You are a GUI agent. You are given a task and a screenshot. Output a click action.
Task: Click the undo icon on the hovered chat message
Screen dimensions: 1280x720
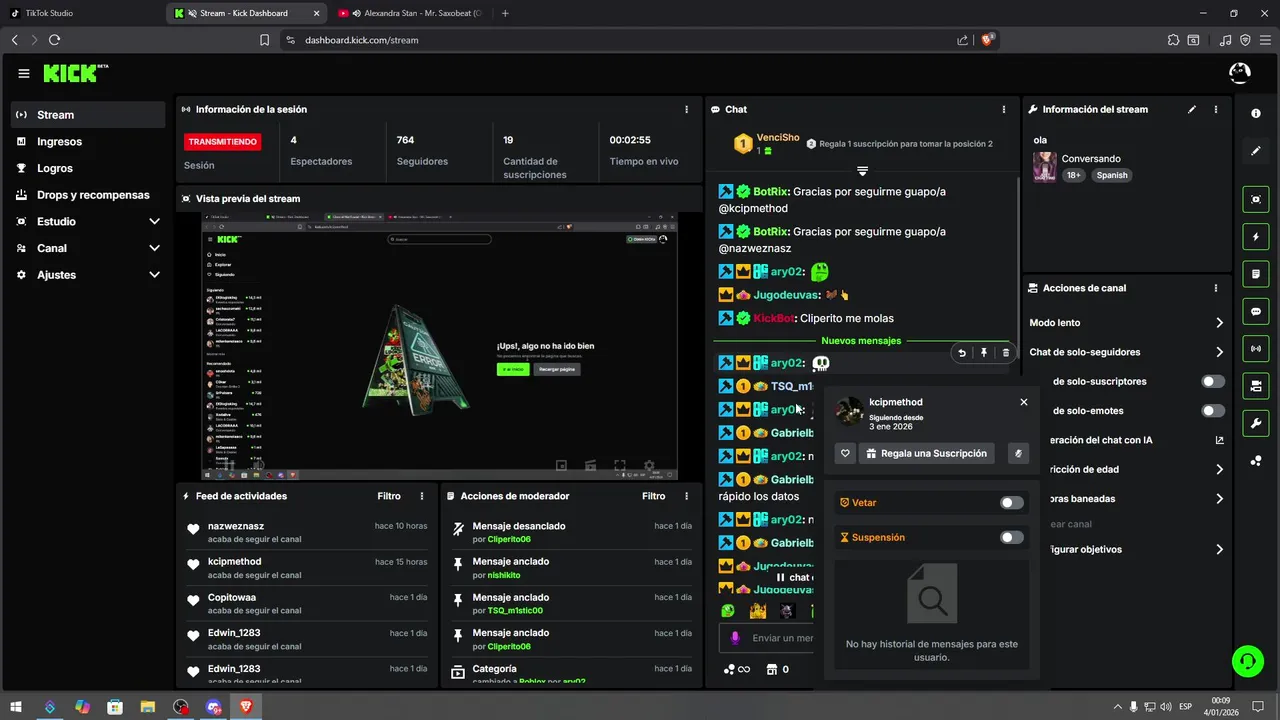click(962, 353)
